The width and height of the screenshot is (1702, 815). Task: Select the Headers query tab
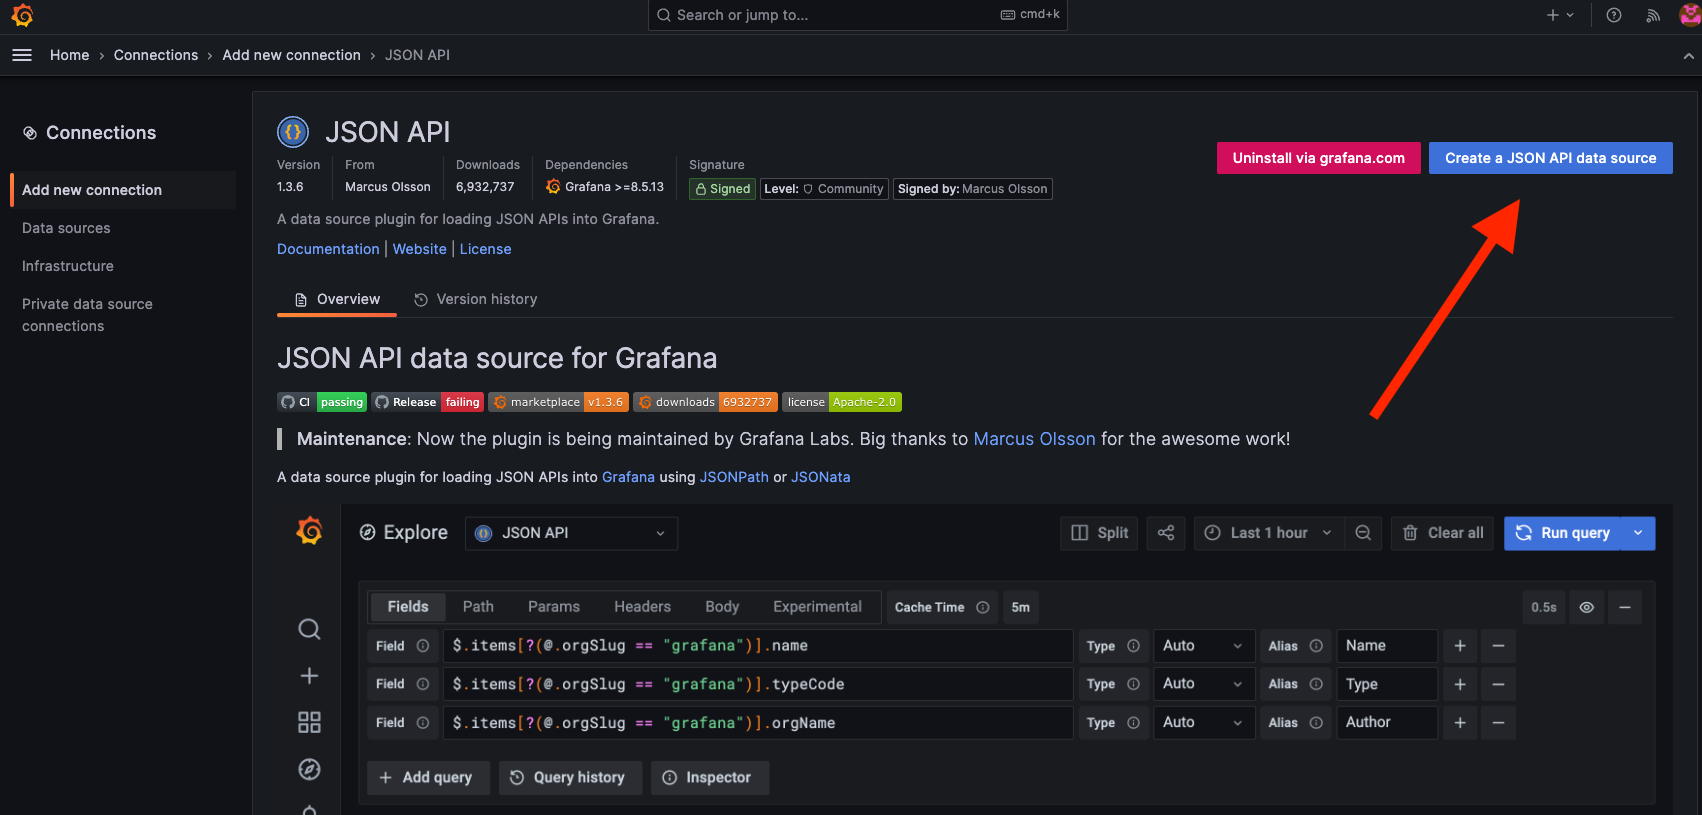[x=642, y=607]
